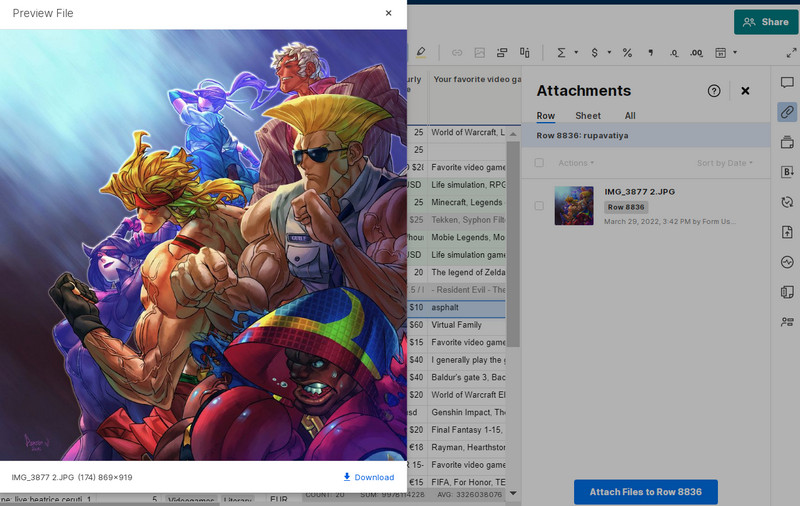Image resolution: width=800 pixels, height=506 pixels.
Task: Click Attach Files to Row 8836
Action: (x=645, y=492)
